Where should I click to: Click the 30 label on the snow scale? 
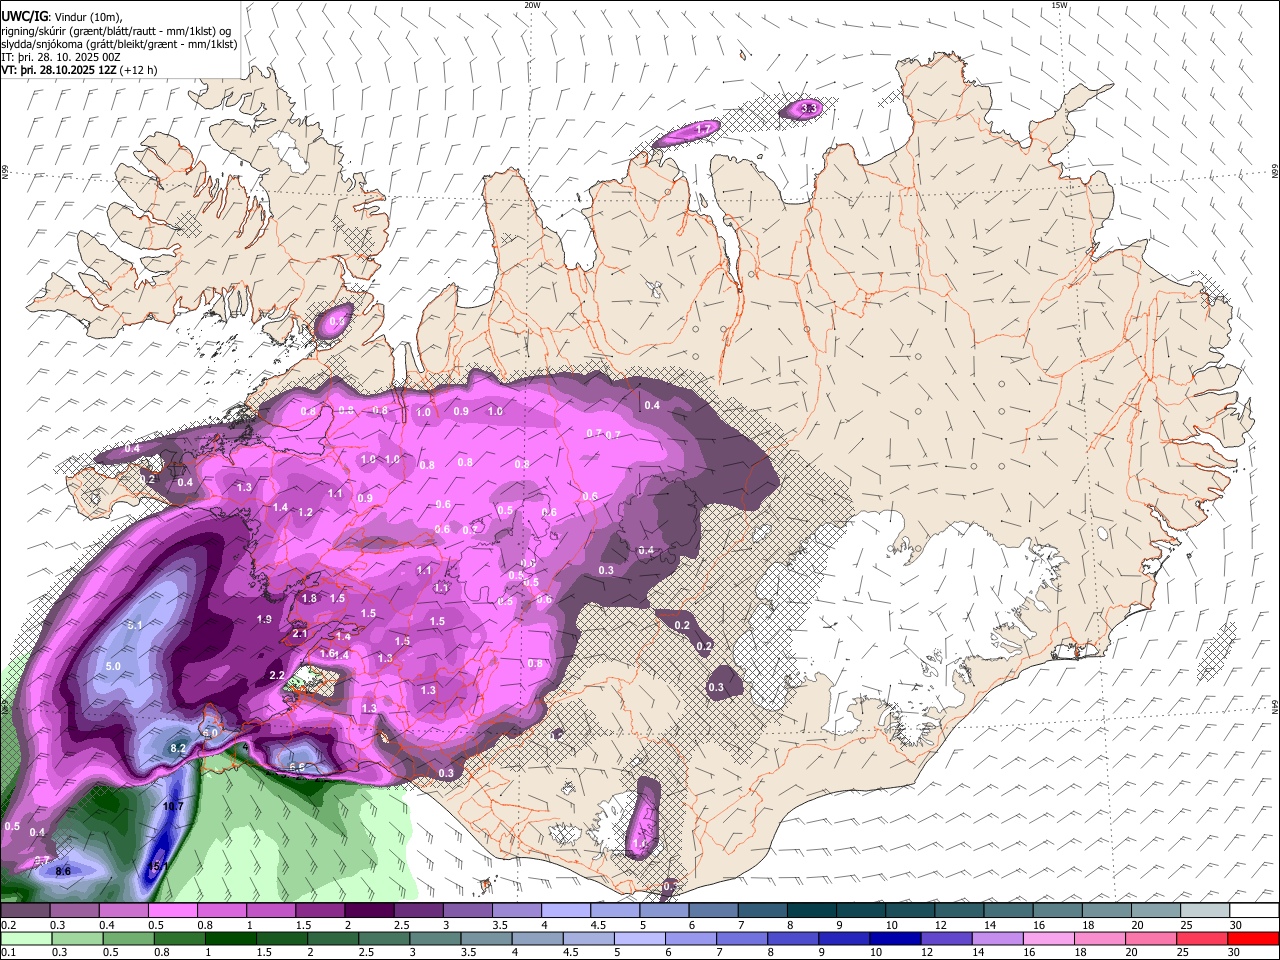1236,923
